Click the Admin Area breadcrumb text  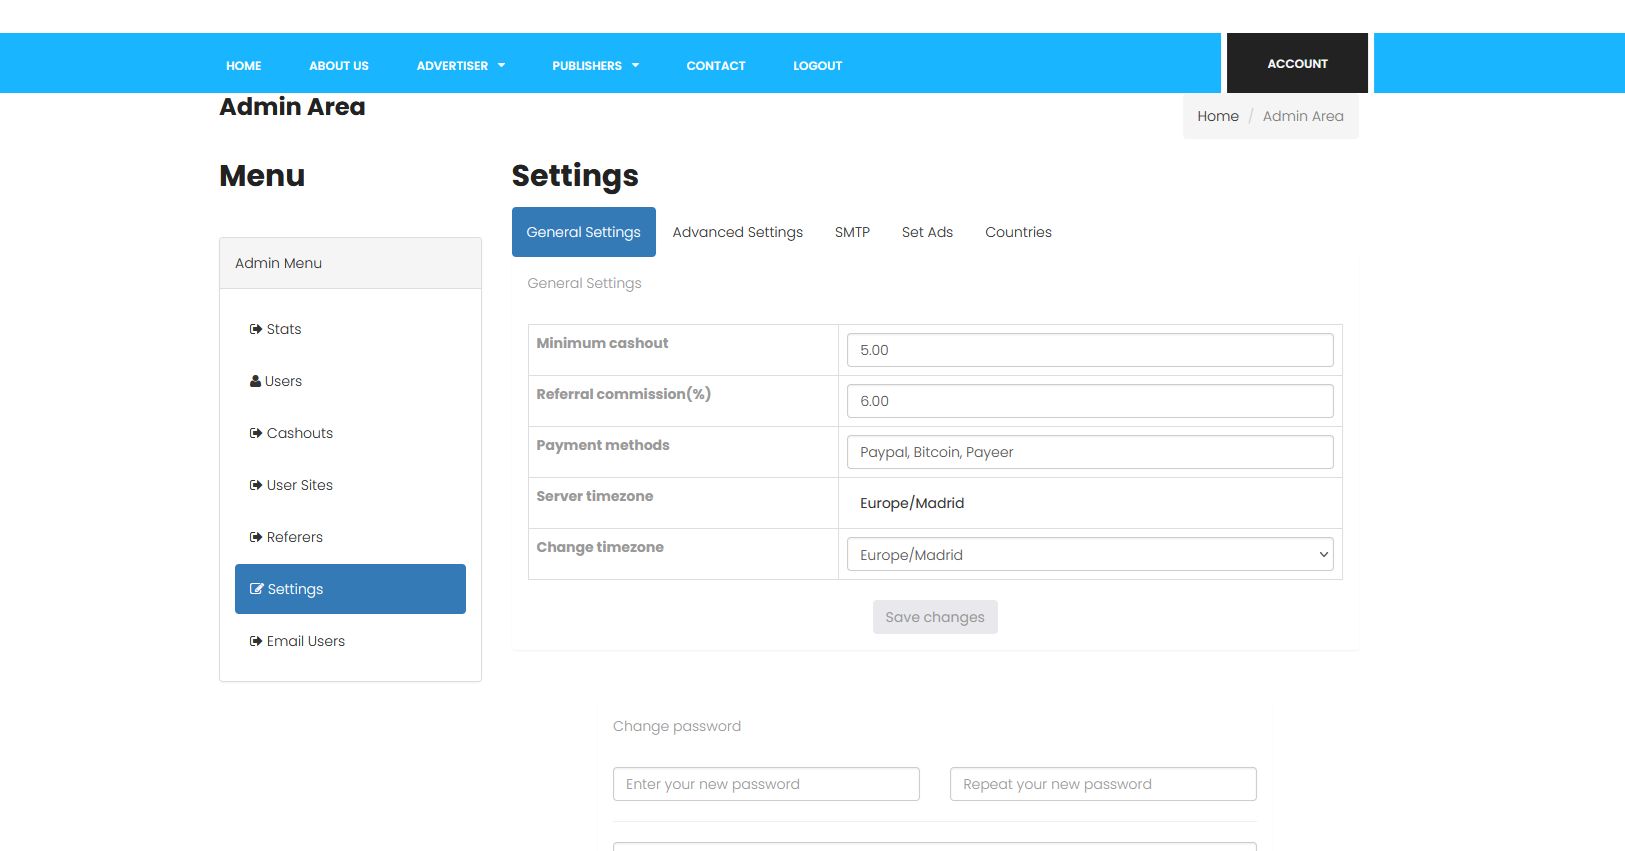(1303, 116)
